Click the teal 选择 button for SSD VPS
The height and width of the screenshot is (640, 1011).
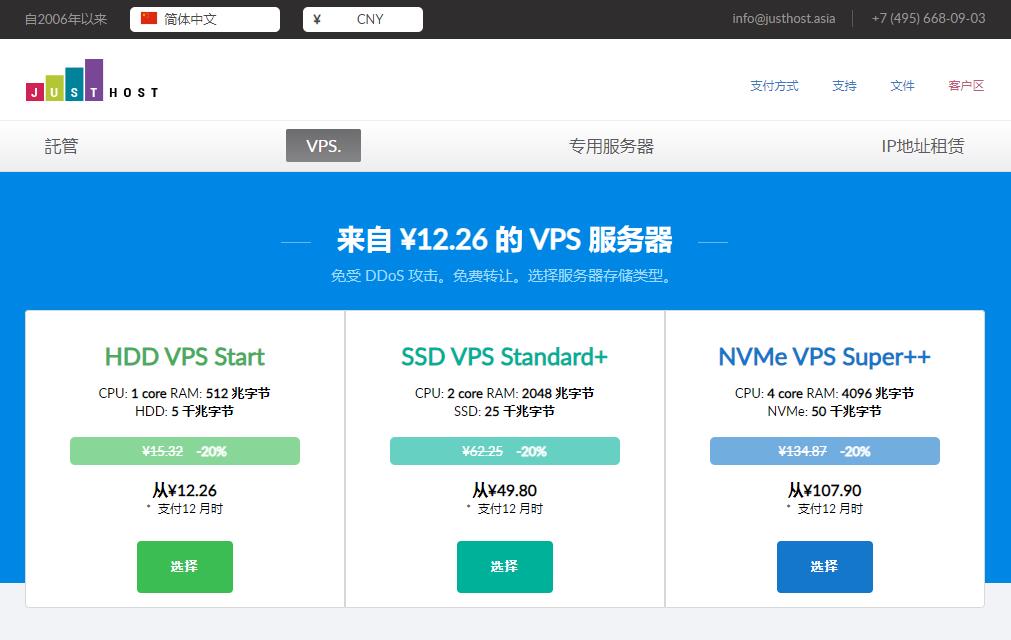505,567
